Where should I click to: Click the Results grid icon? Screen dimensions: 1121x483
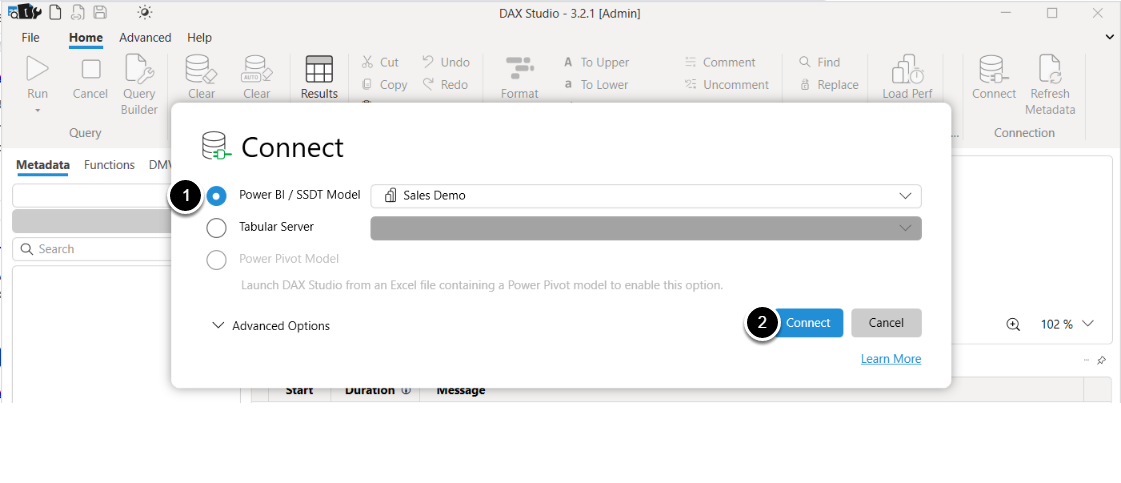319,69
